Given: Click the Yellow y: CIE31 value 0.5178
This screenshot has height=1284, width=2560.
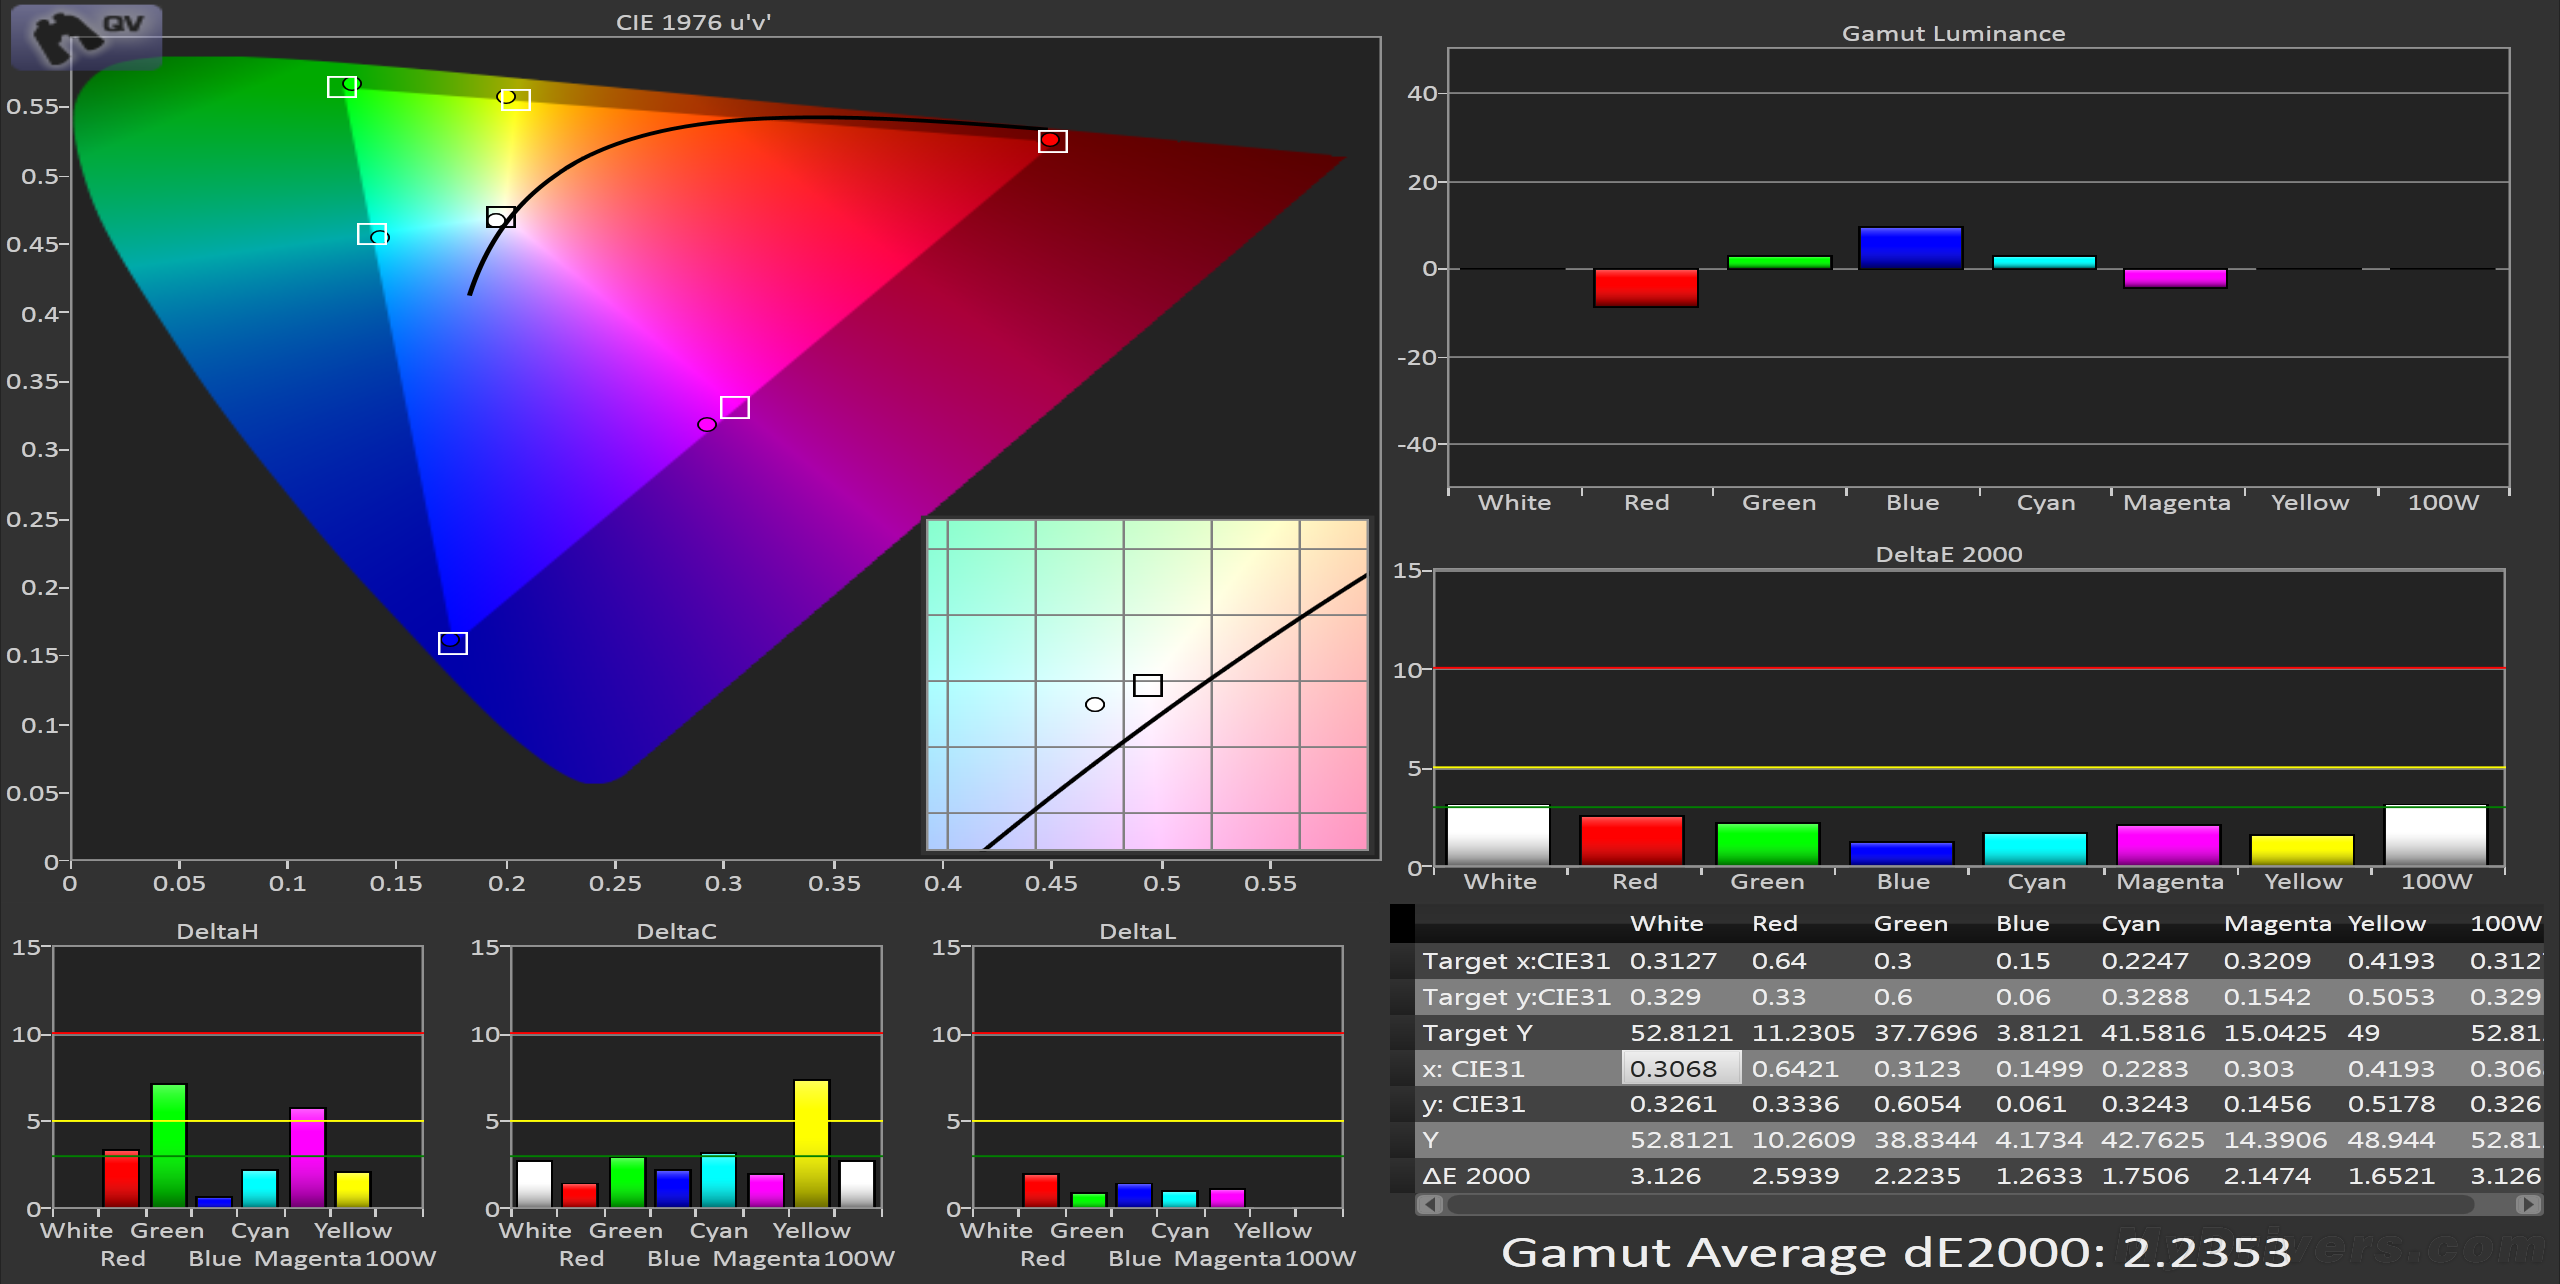Looking at the screenshot, I should click(x=2391, y=1104).
